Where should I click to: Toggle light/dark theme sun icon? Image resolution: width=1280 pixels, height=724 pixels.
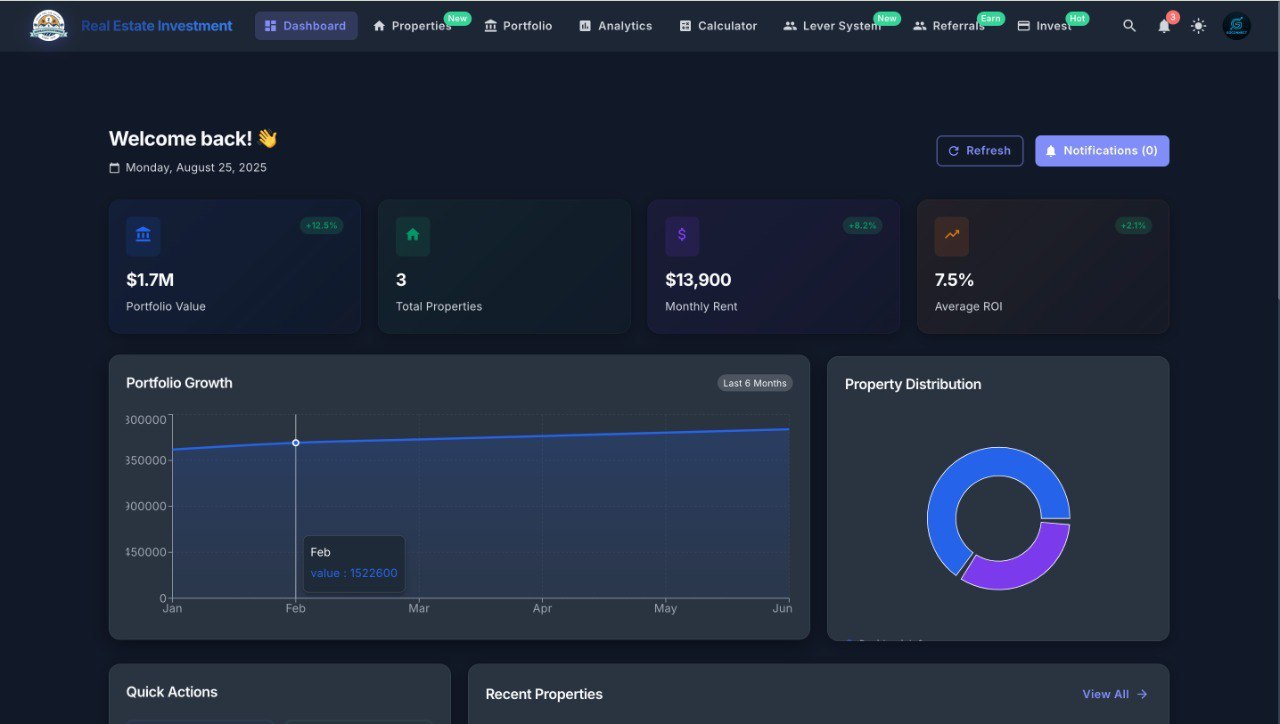point(1198,26)
